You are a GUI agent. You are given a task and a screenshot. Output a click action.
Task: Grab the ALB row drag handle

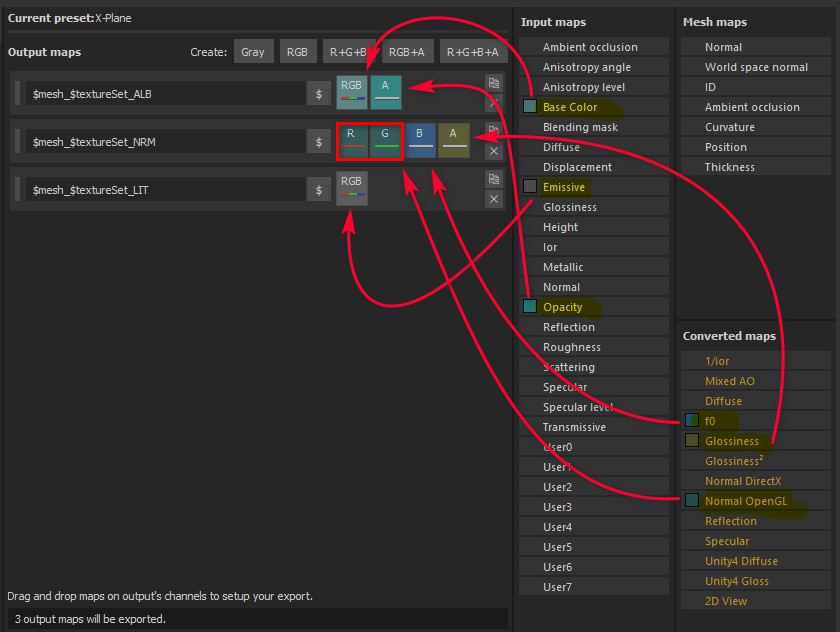(17, 94)
